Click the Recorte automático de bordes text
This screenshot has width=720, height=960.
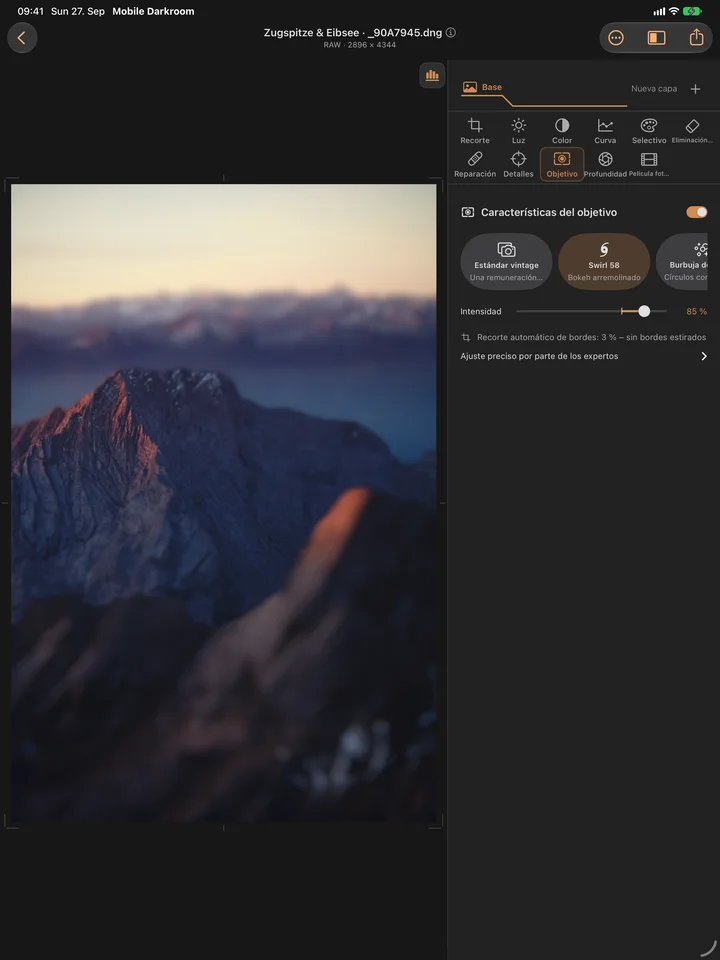(x=591, y=337)
